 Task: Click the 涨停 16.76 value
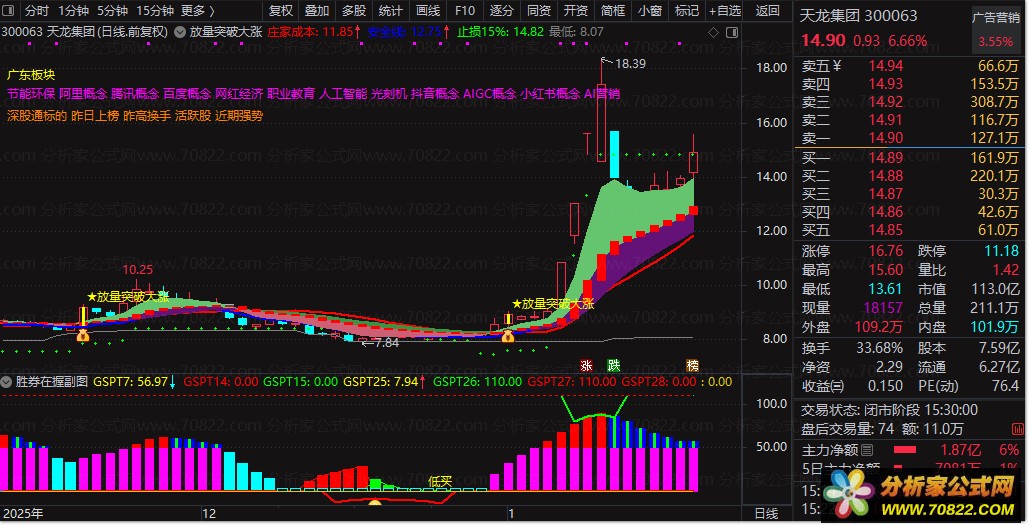[x=886, y=251]
